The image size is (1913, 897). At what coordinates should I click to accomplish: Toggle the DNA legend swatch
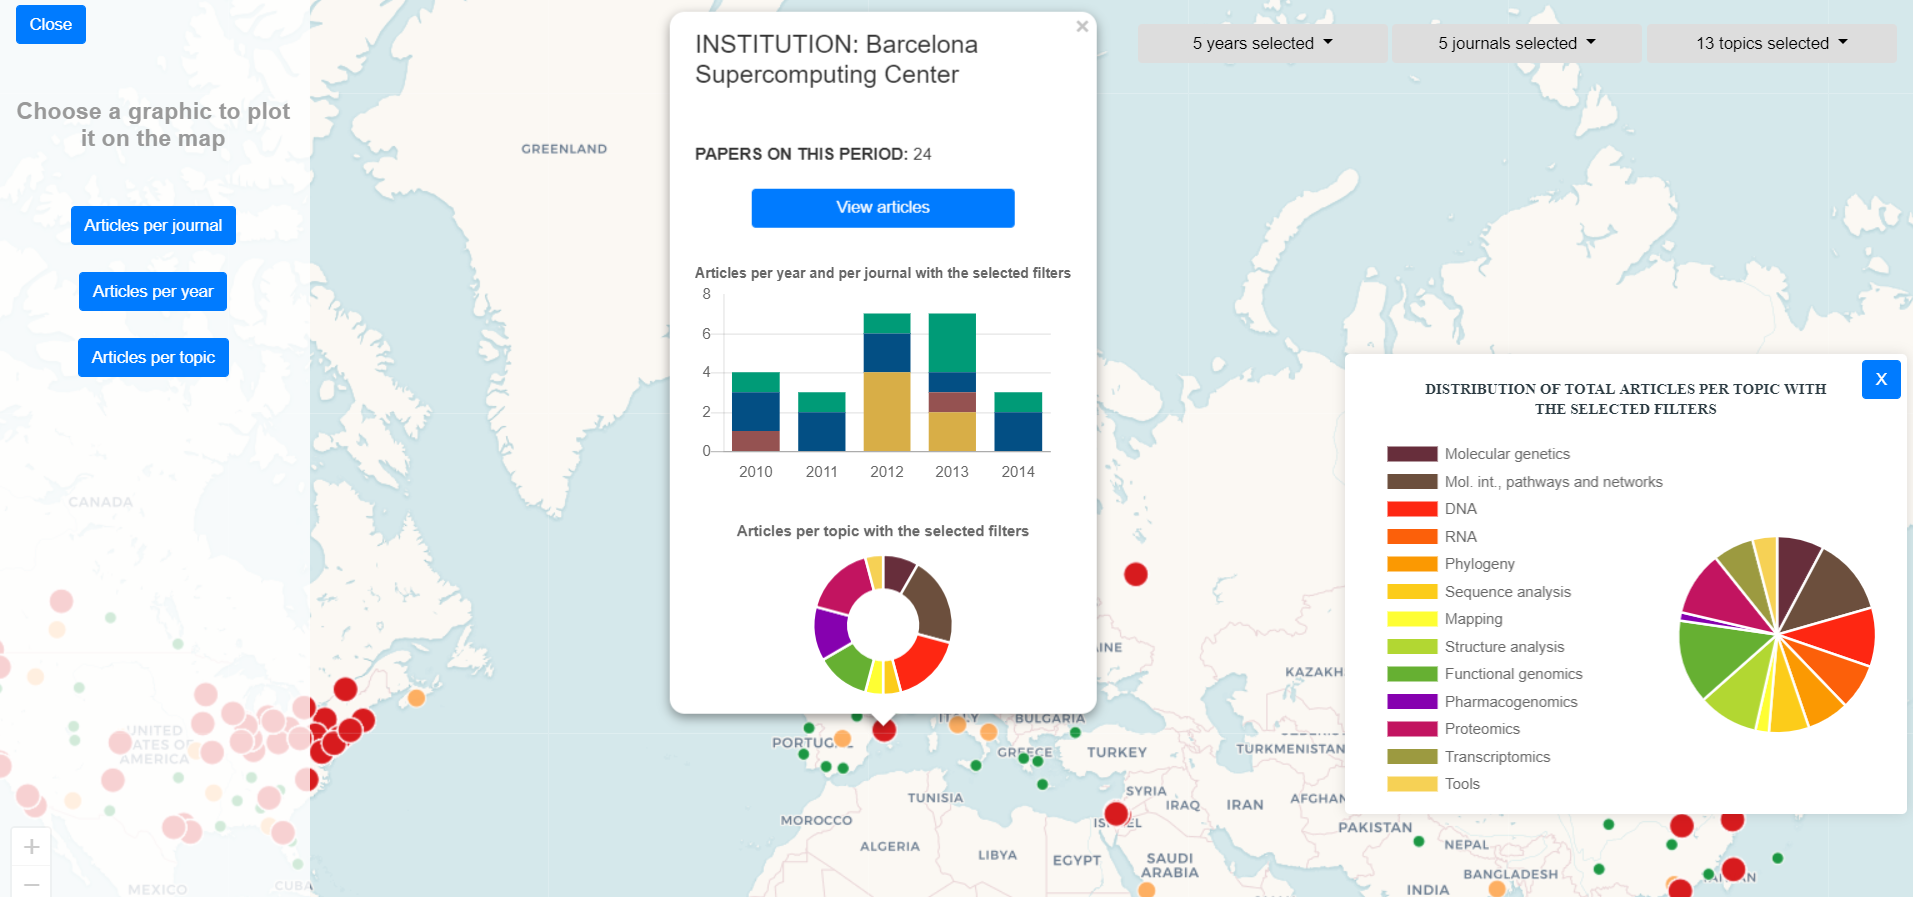point(1412,509)
